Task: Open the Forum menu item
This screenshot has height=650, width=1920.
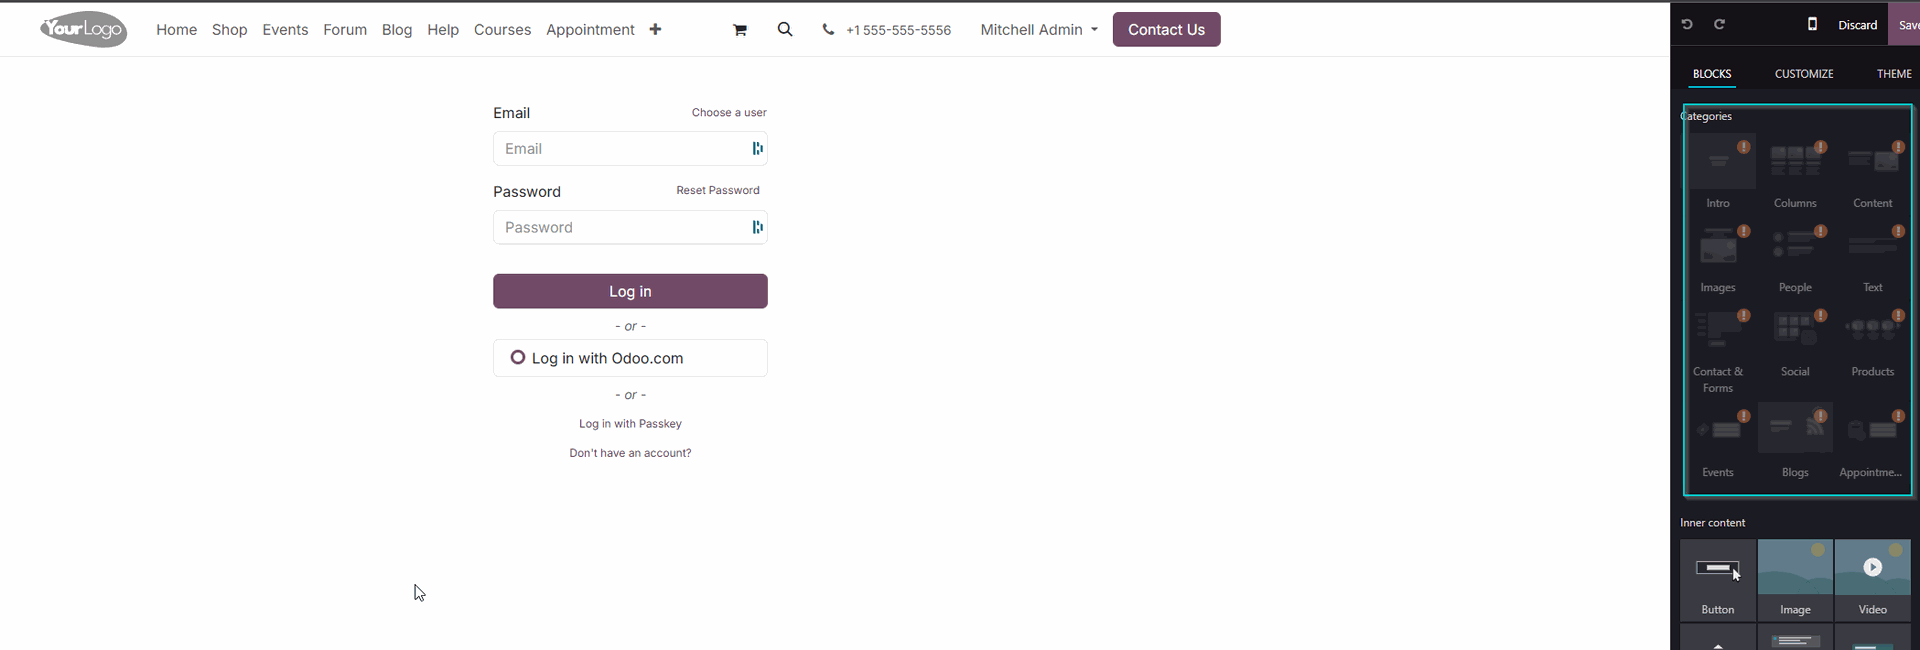Action: [345, 30]
